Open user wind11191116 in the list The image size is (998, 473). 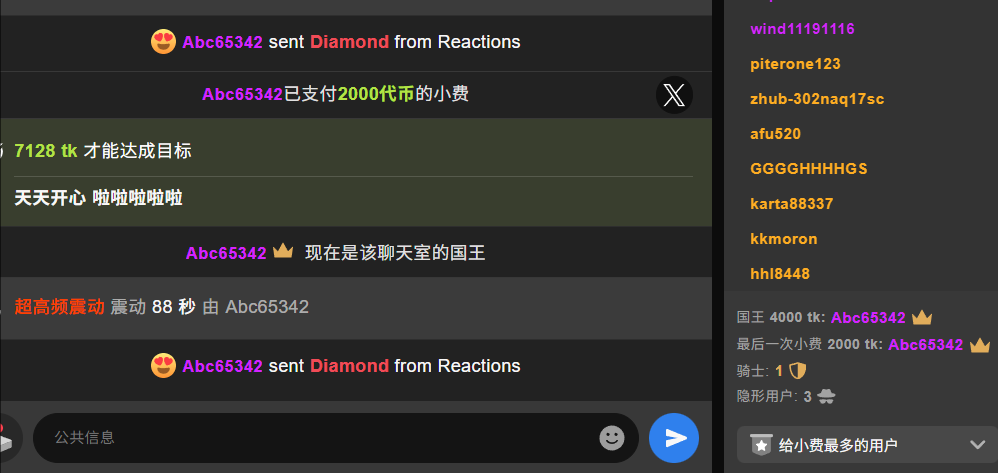(x=802, y=29)
